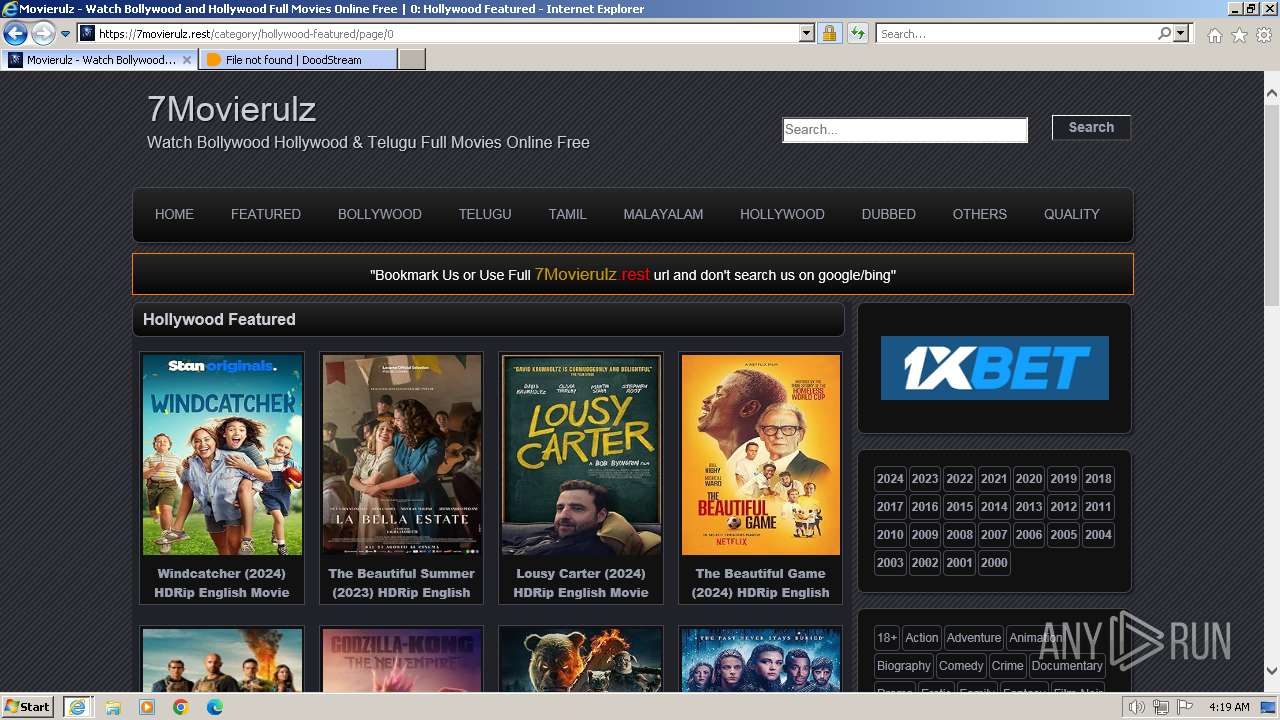The height and width of the screenshot is (720, 1280).
Task: Open the QUALITY menu item
Action: click(1071, 214)
